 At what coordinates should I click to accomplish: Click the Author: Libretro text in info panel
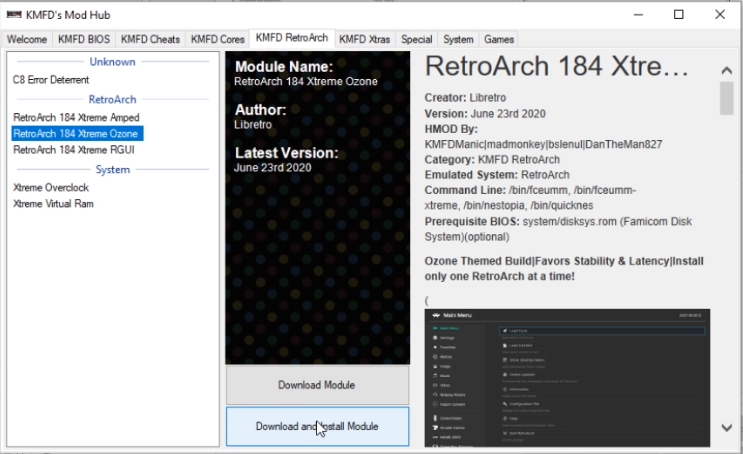pyautogui.click(x=260, y=117)
